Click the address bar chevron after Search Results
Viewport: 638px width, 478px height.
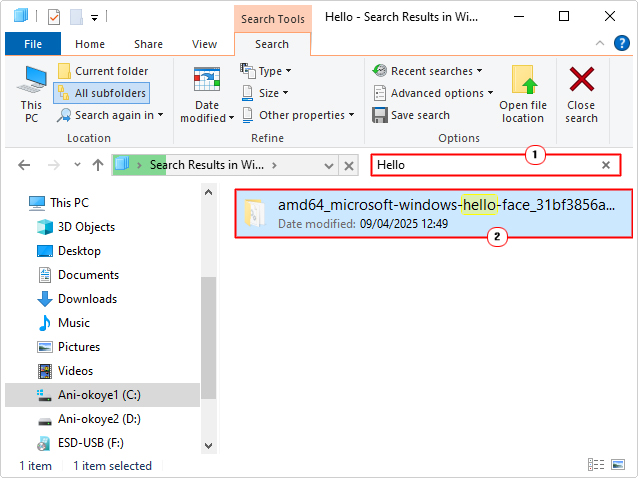[x=275, y=165]
